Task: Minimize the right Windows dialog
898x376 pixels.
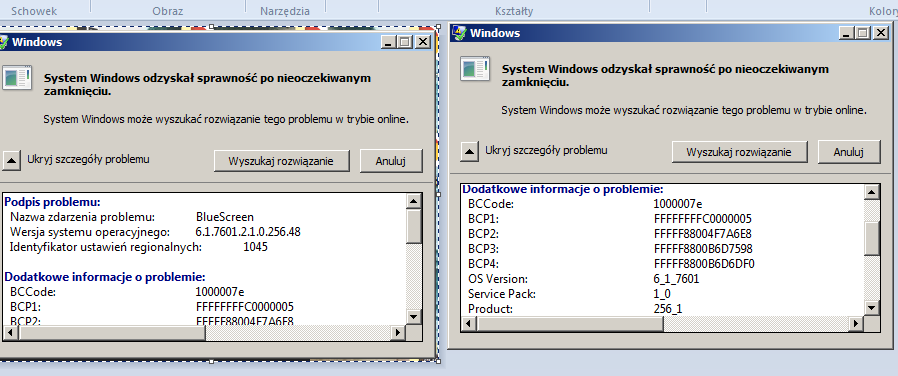Action: pos(847,33)
